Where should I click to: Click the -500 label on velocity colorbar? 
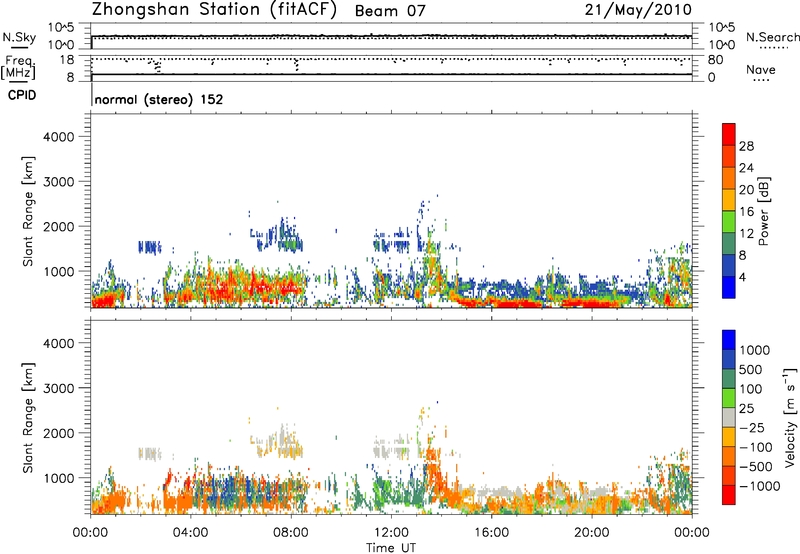(755, 467)
